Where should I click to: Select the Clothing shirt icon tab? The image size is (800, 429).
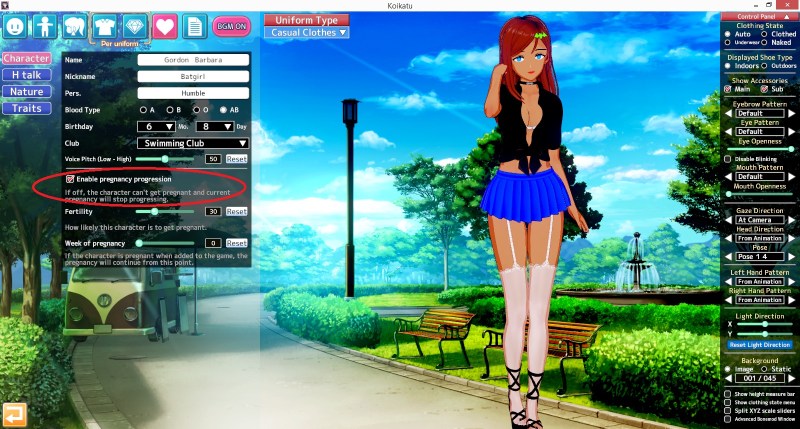(x=105, y=25)
